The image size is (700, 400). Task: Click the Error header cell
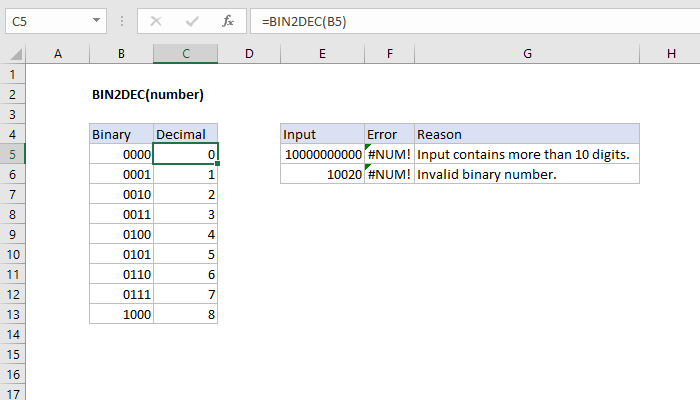coord(390,134)
